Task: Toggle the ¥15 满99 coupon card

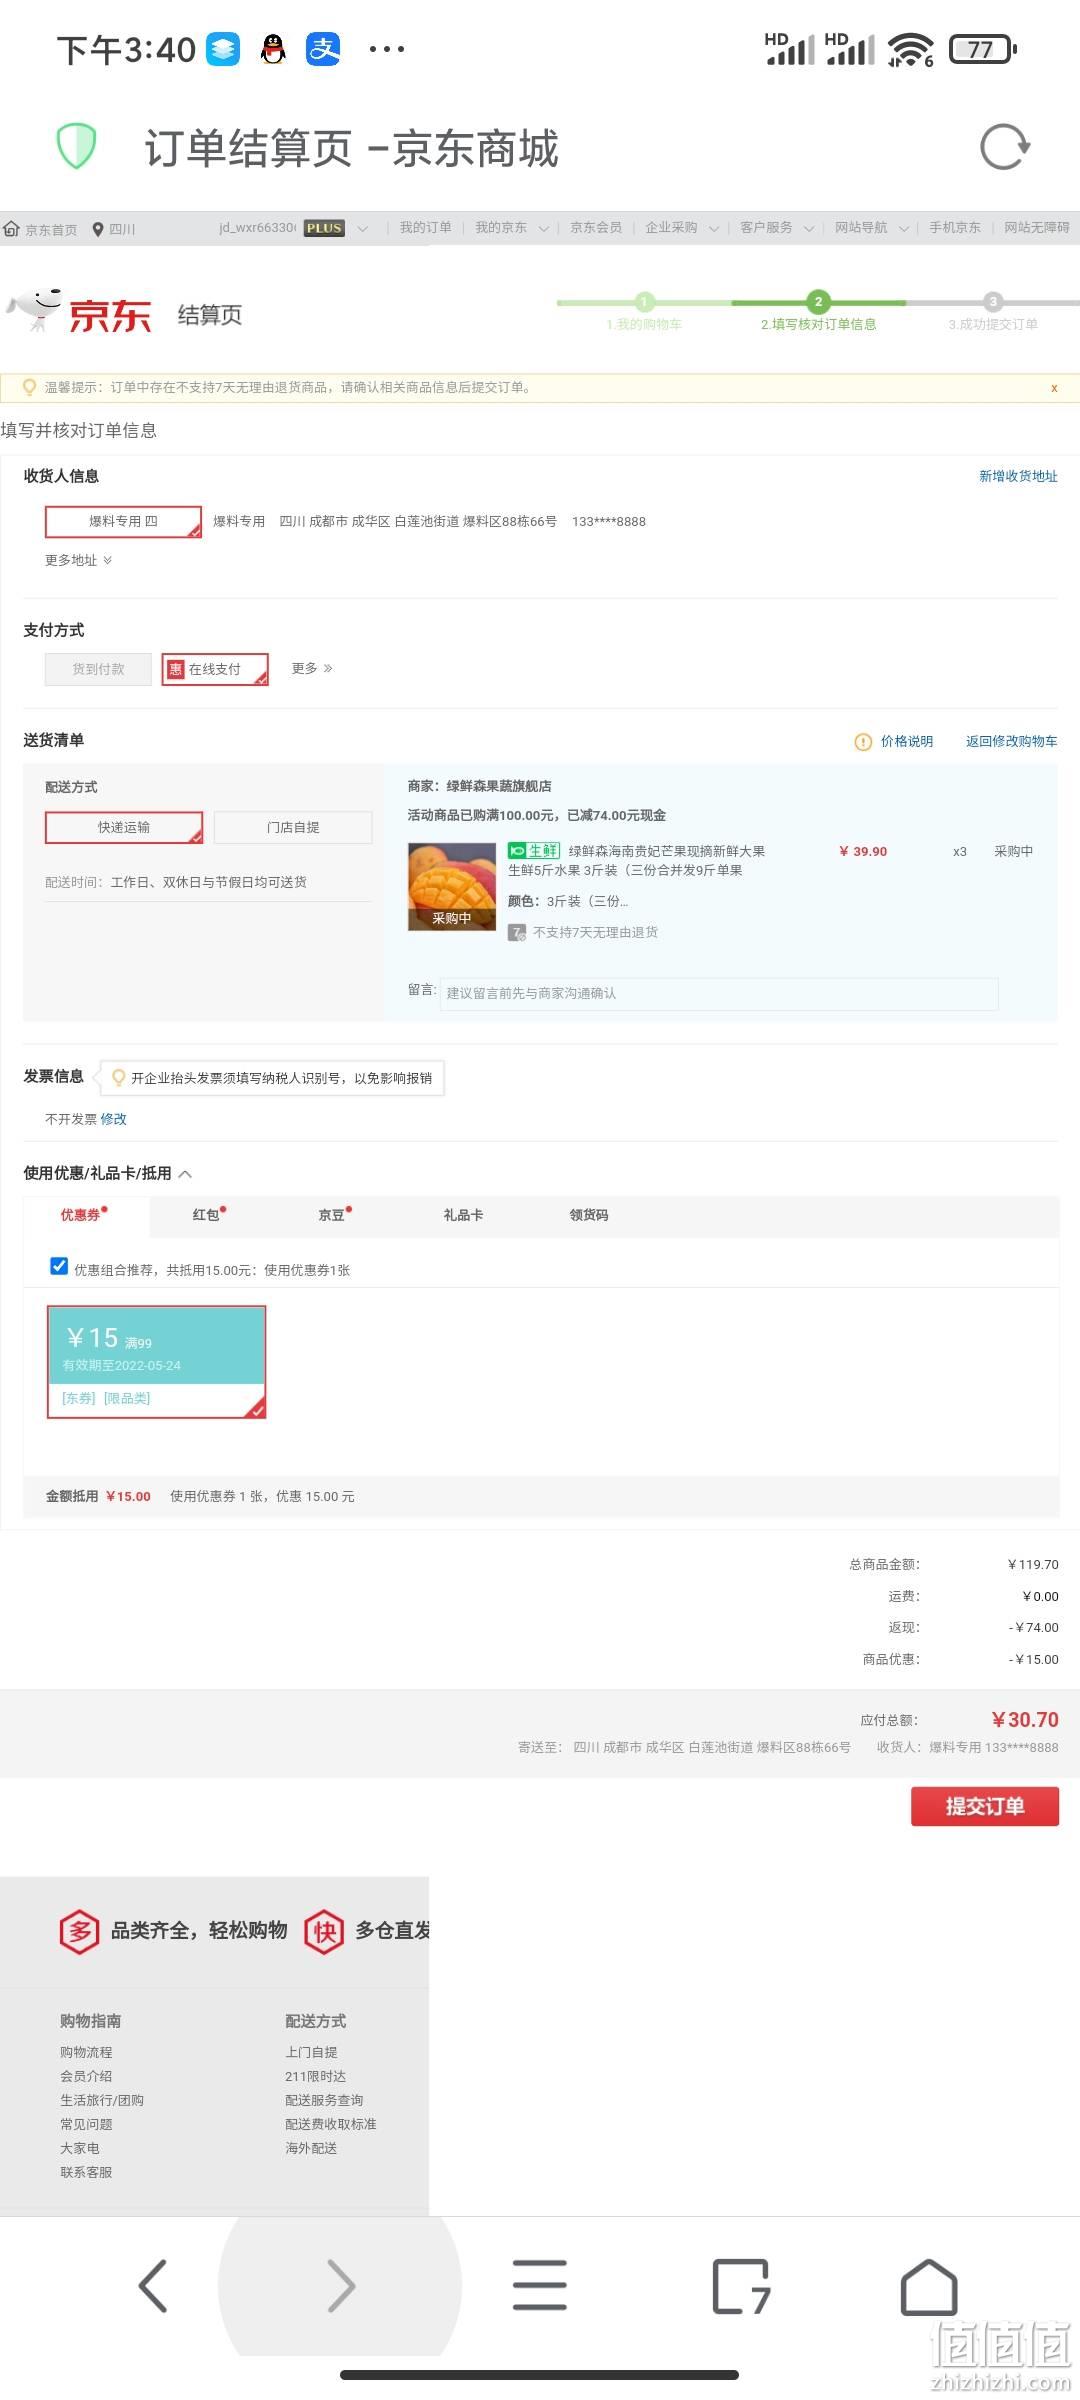Action: (157, 1362)
